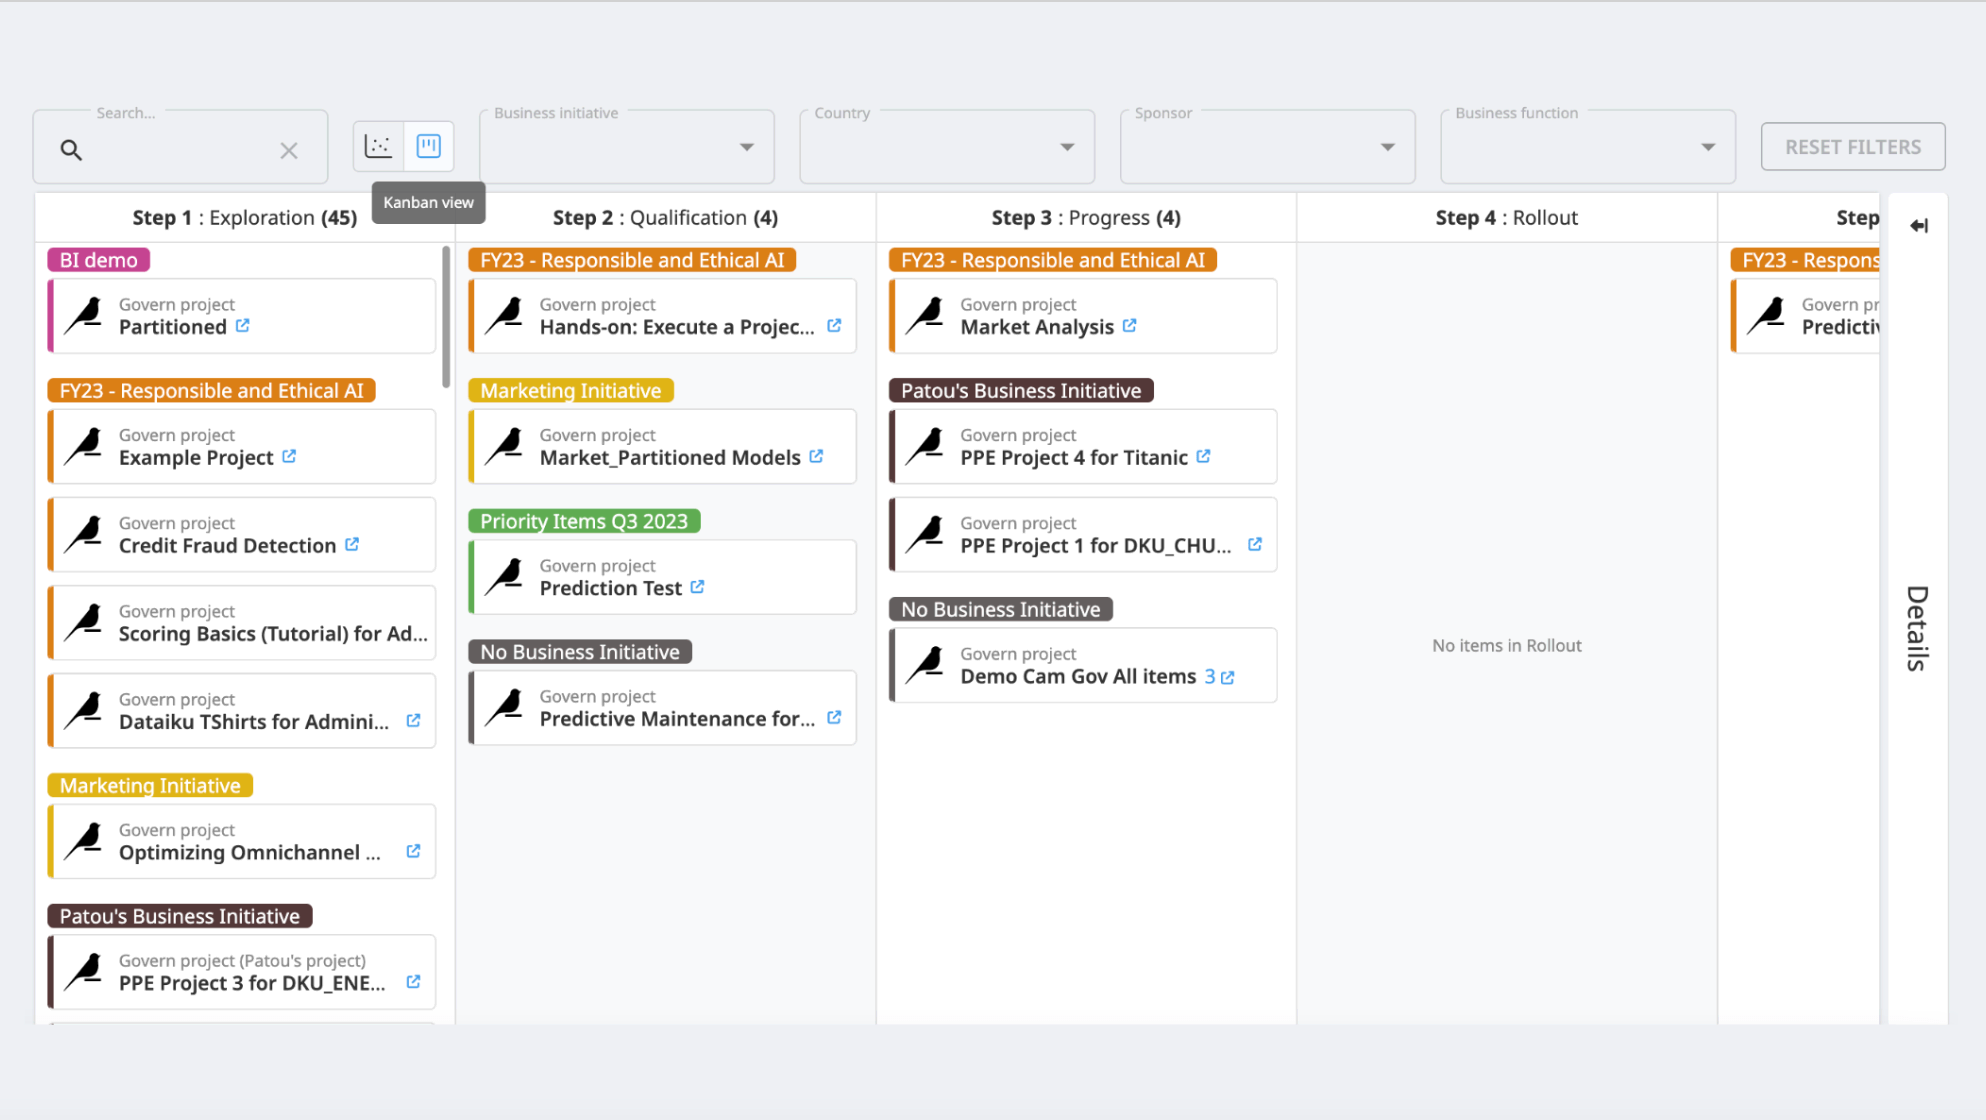This screenshot has width=1986, height=1120.
Task: Open the PPE Project 4 for Titanic title
Action: (x=1074, y=458)
